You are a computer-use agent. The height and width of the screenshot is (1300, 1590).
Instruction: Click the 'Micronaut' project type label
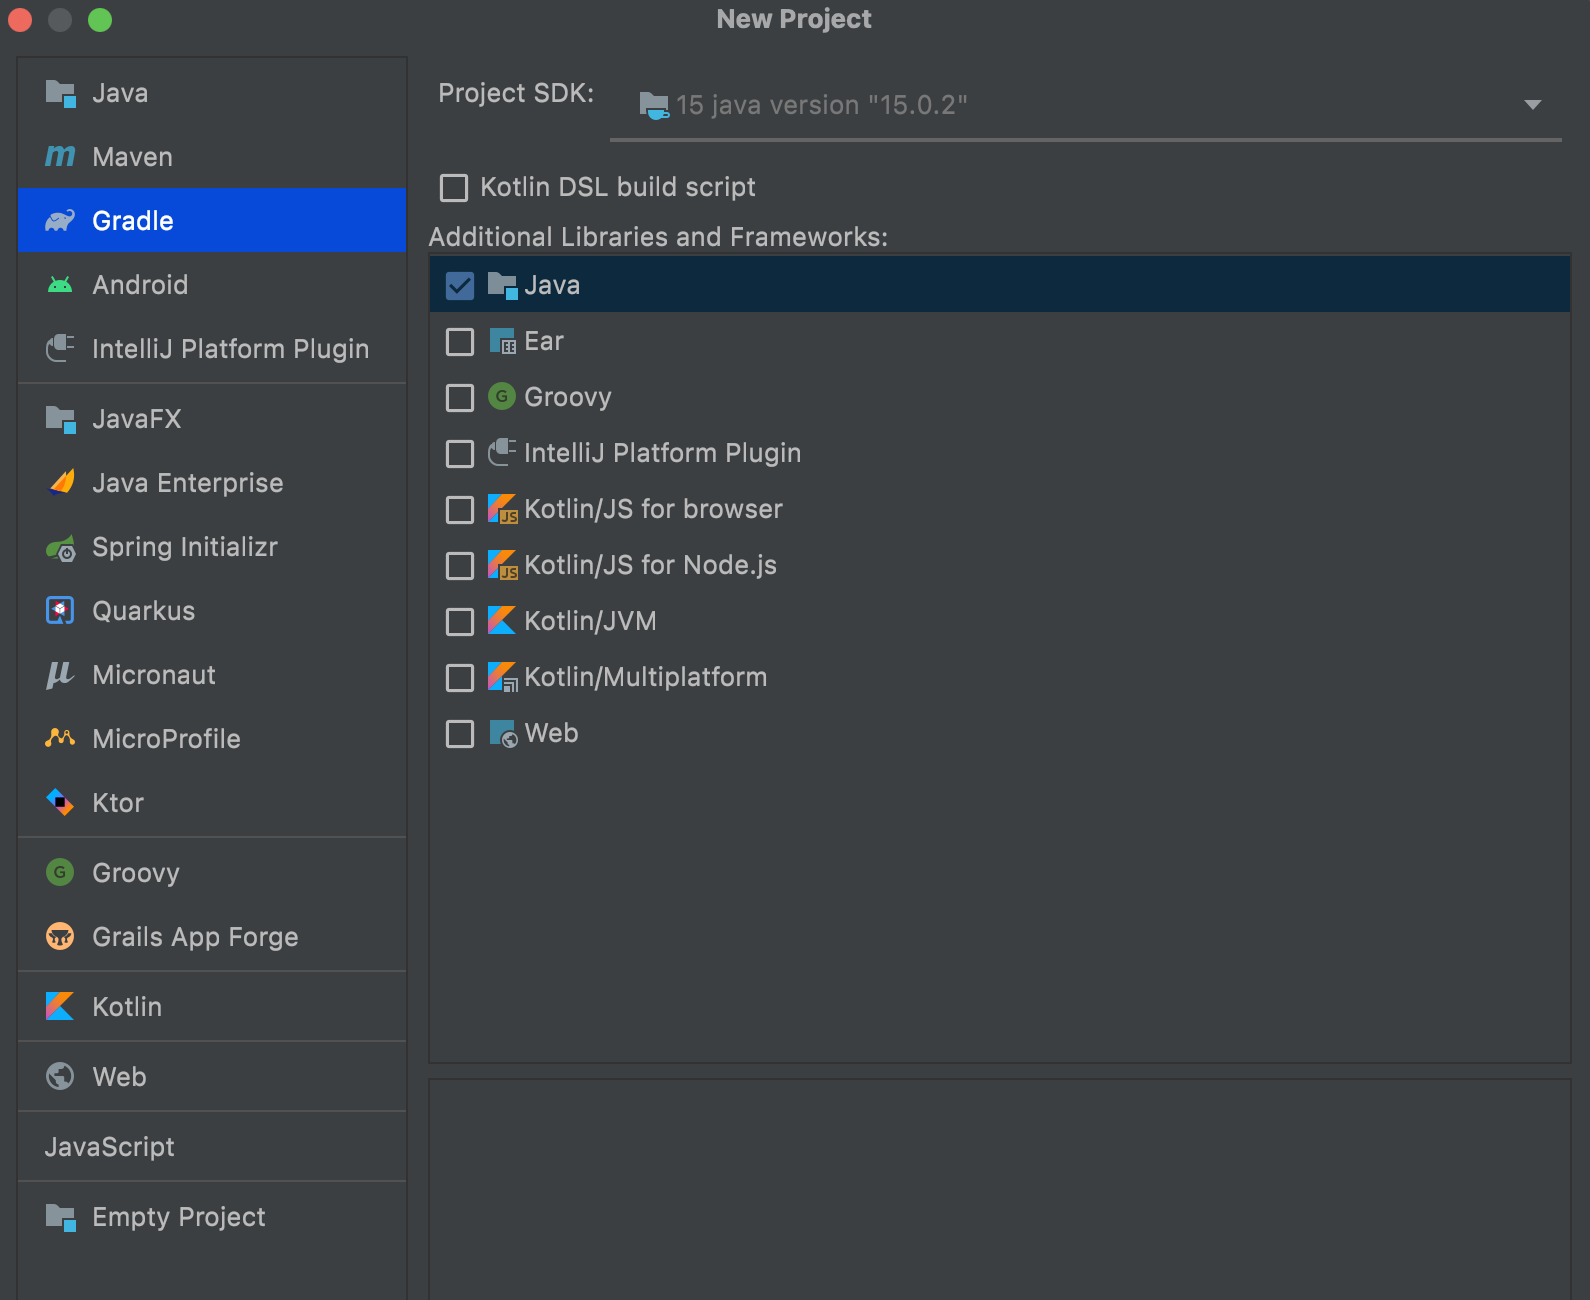tap(154, 675)
